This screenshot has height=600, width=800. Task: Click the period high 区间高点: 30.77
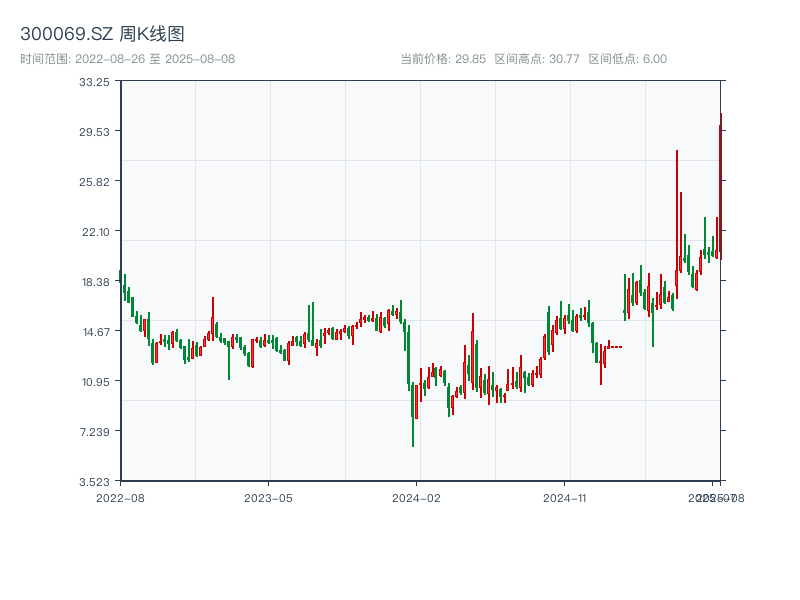pyautogui.click(x=537, y=59)
